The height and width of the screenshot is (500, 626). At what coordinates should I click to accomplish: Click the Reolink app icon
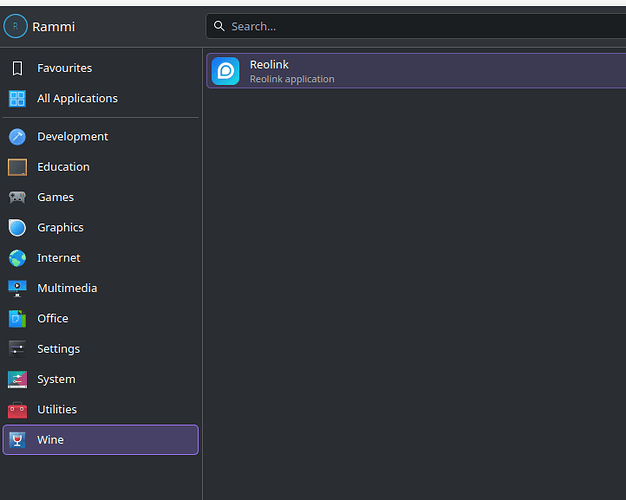coord(226,71)
